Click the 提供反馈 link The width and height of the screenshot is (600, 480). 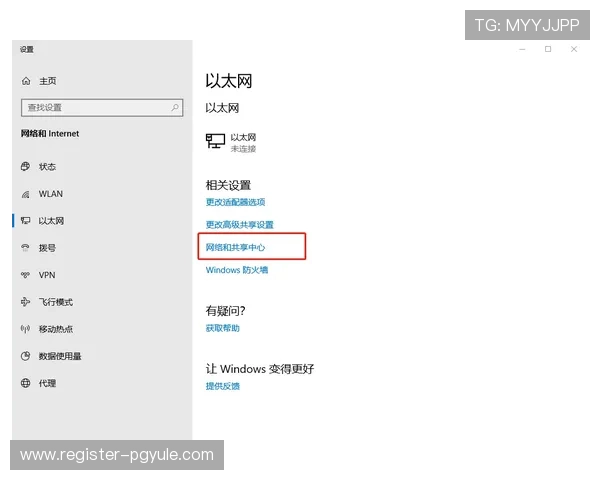(x=222, y=386)
